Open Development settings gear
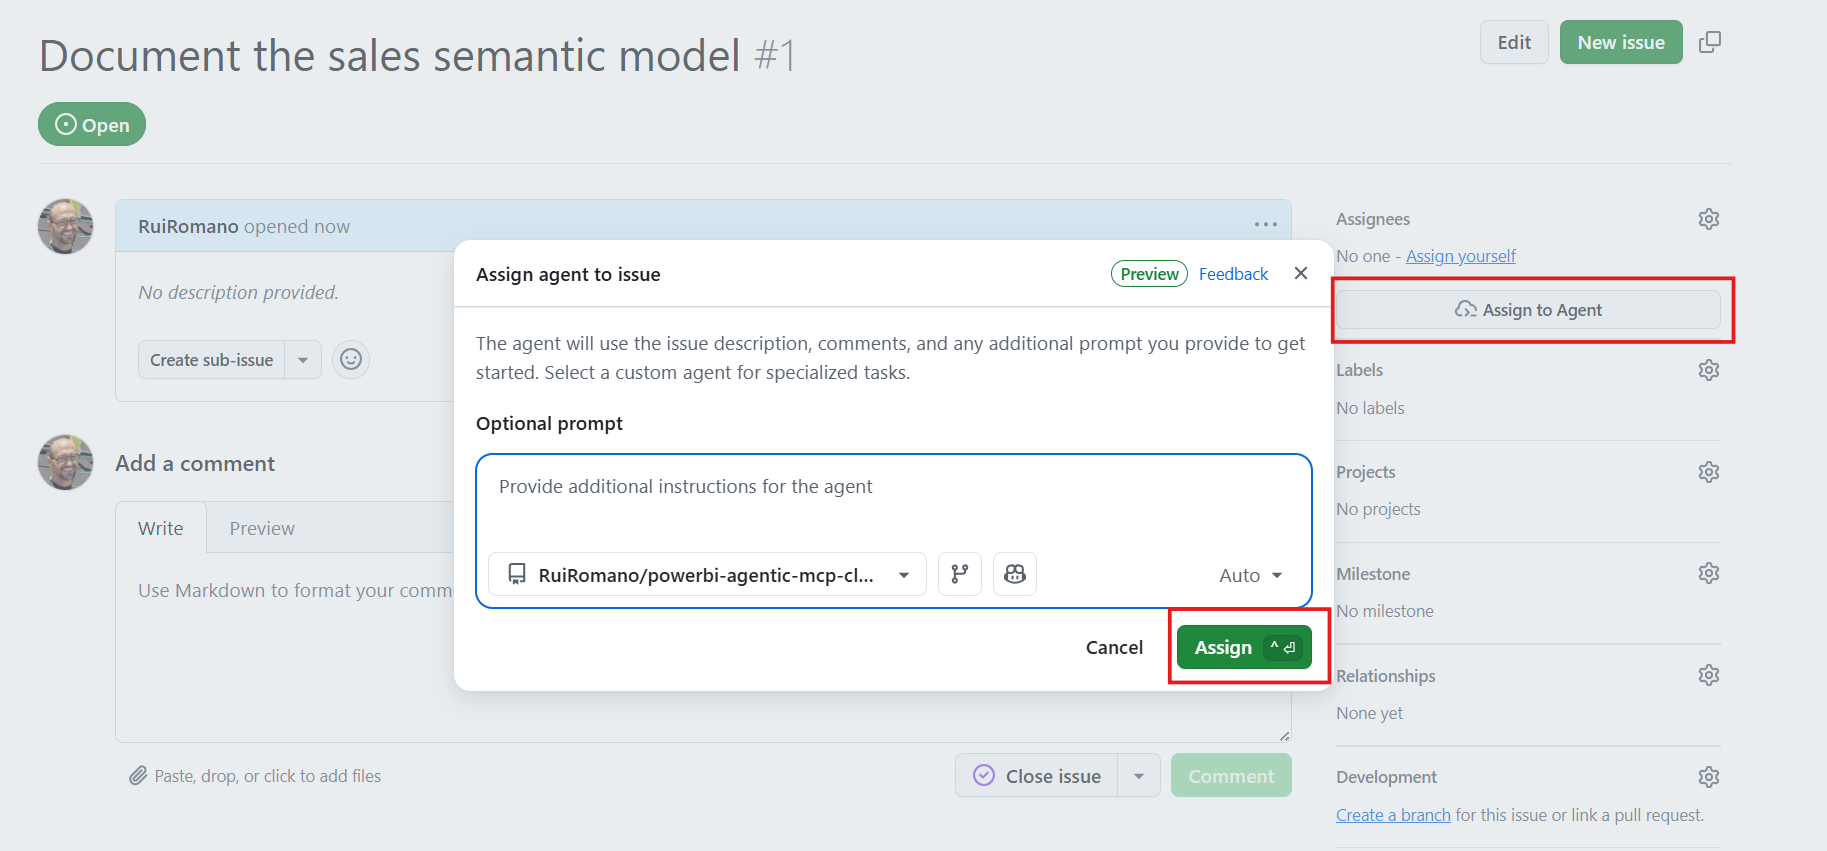The image size is (1827, 851). coord(1709,777)
